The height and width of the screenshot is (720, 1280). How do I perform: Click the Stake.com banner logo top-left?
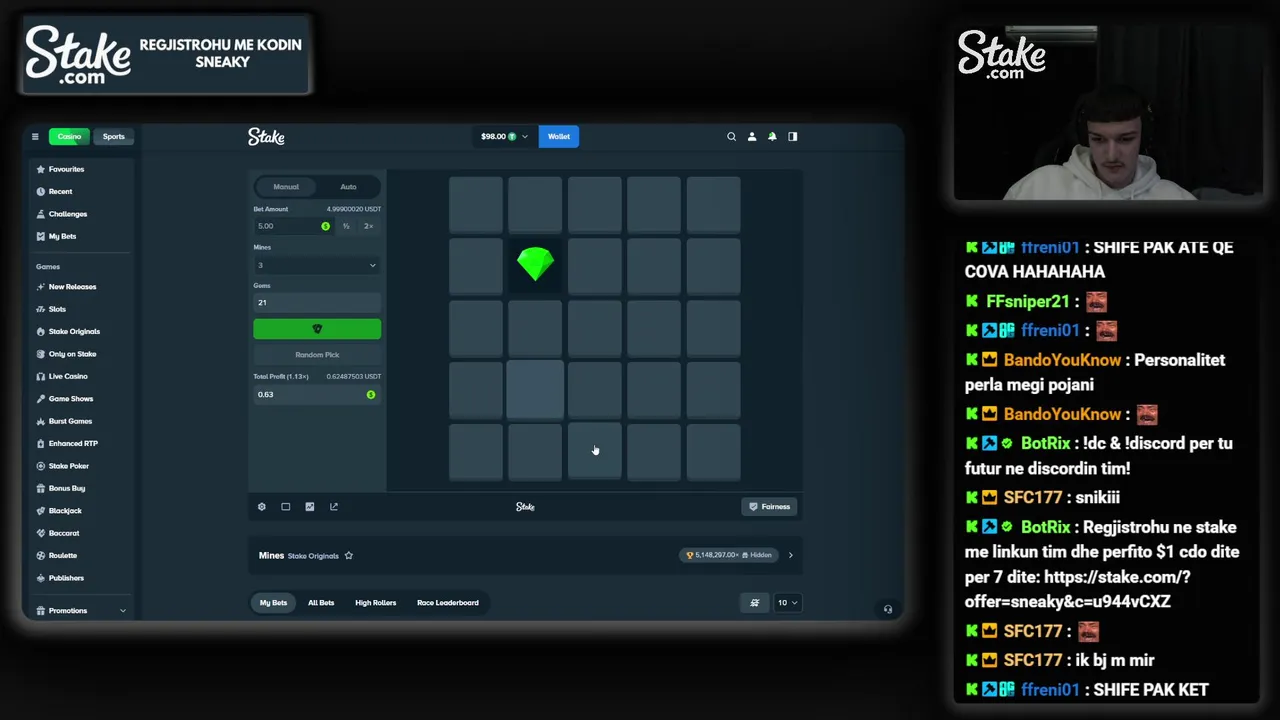click(78, 55)
